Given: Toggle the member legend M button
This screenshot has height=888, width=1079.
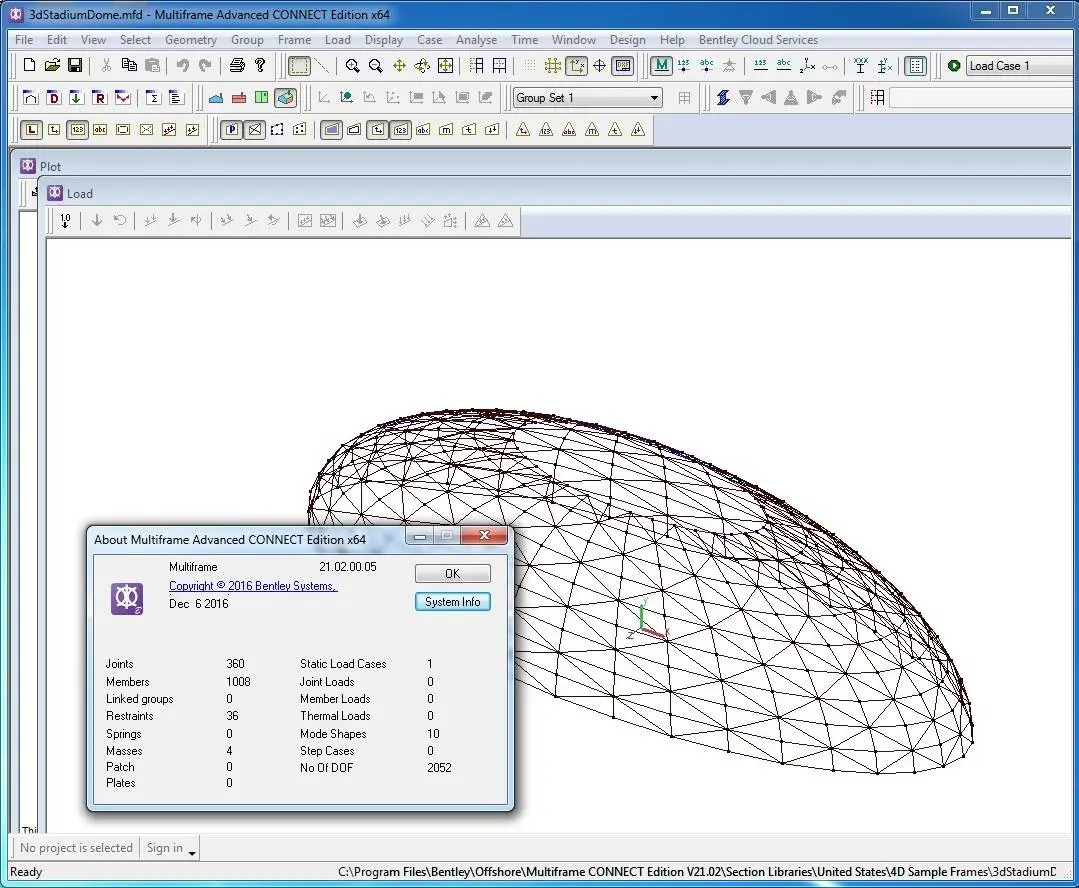Looking at the screenshot, I should [x=661, y=66].
